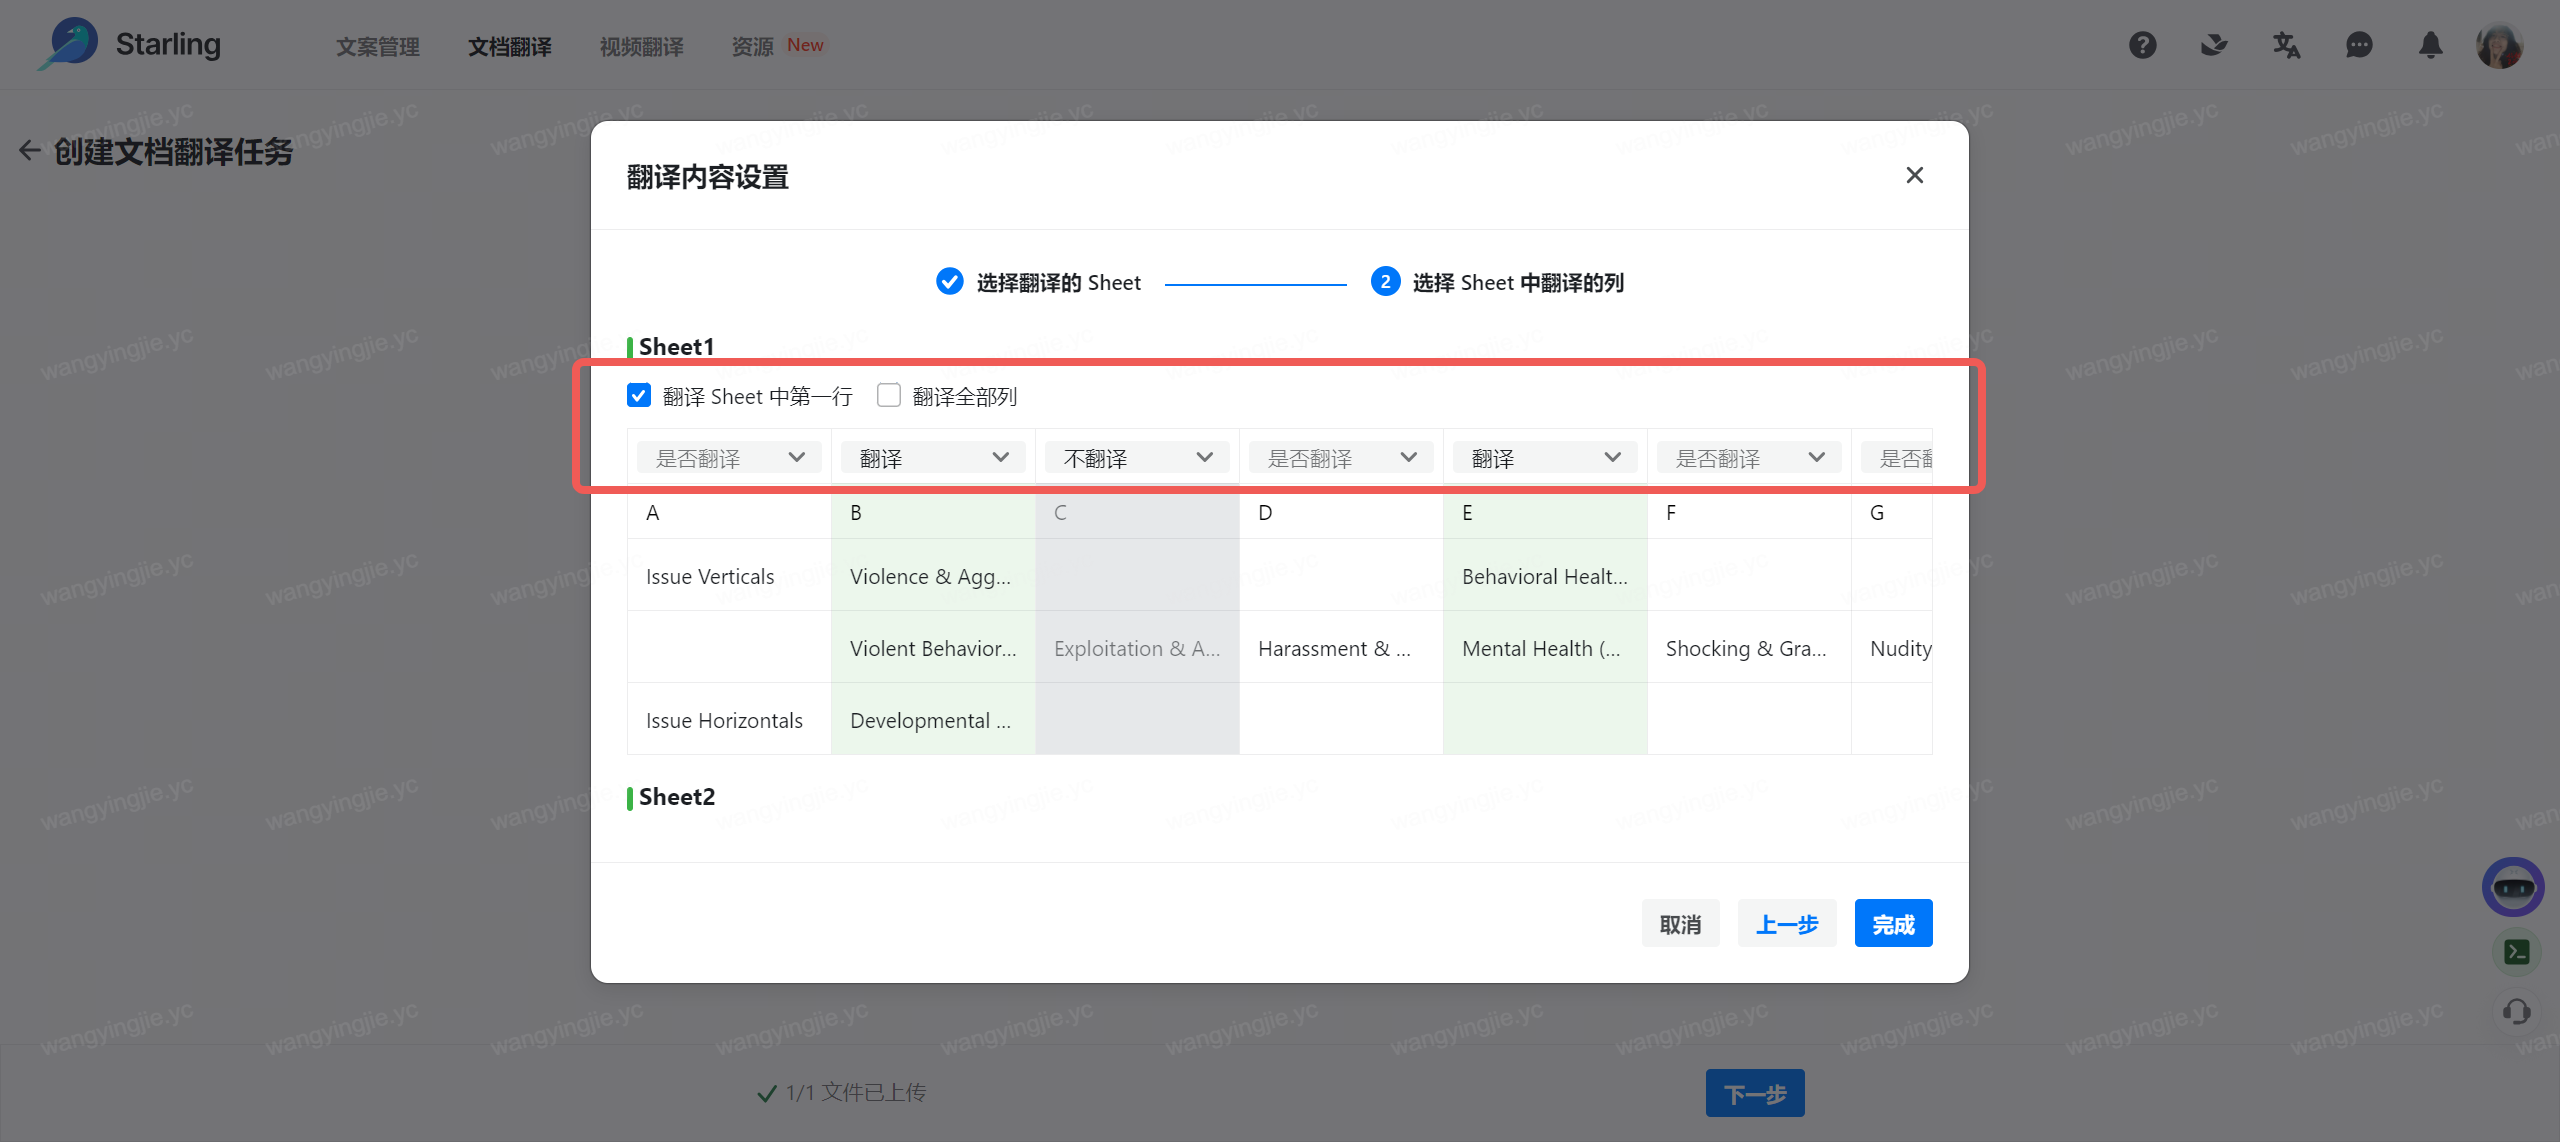
Task: Open the 视频翻译 nav tab
Action: click(641, 46)
